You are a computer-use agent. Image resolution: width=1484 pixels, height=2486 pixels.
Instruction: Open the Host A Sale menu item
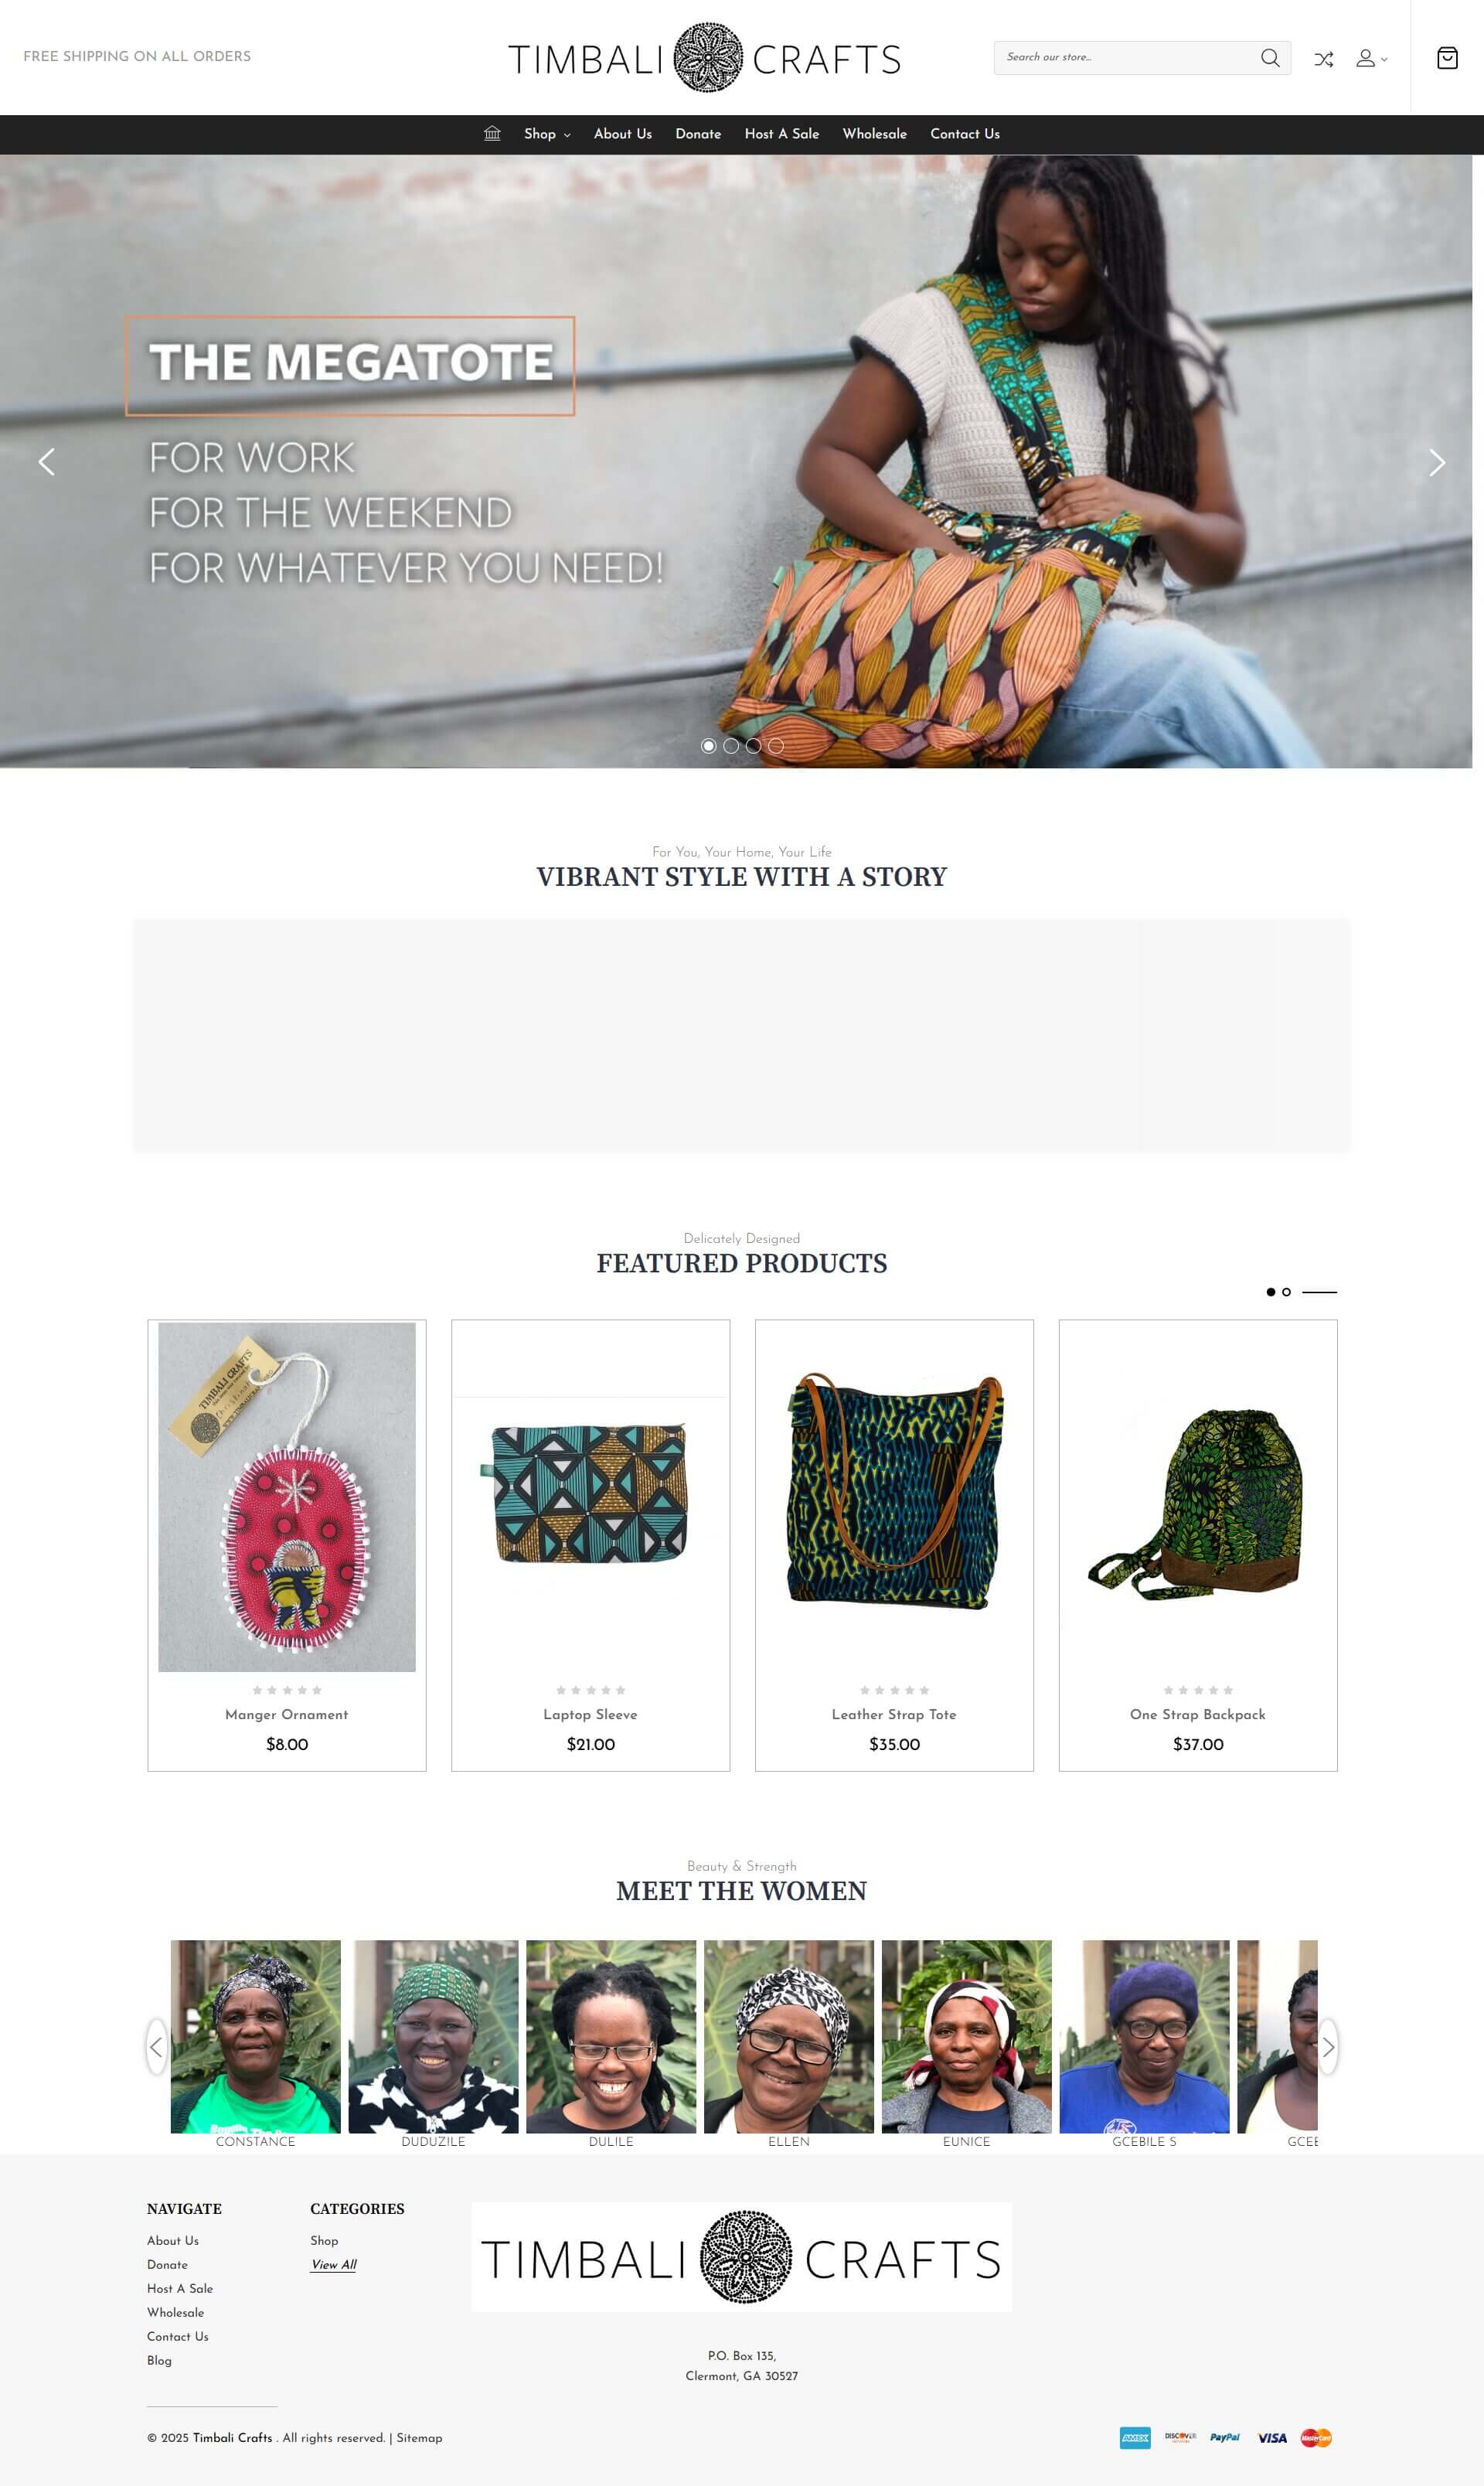781,134
